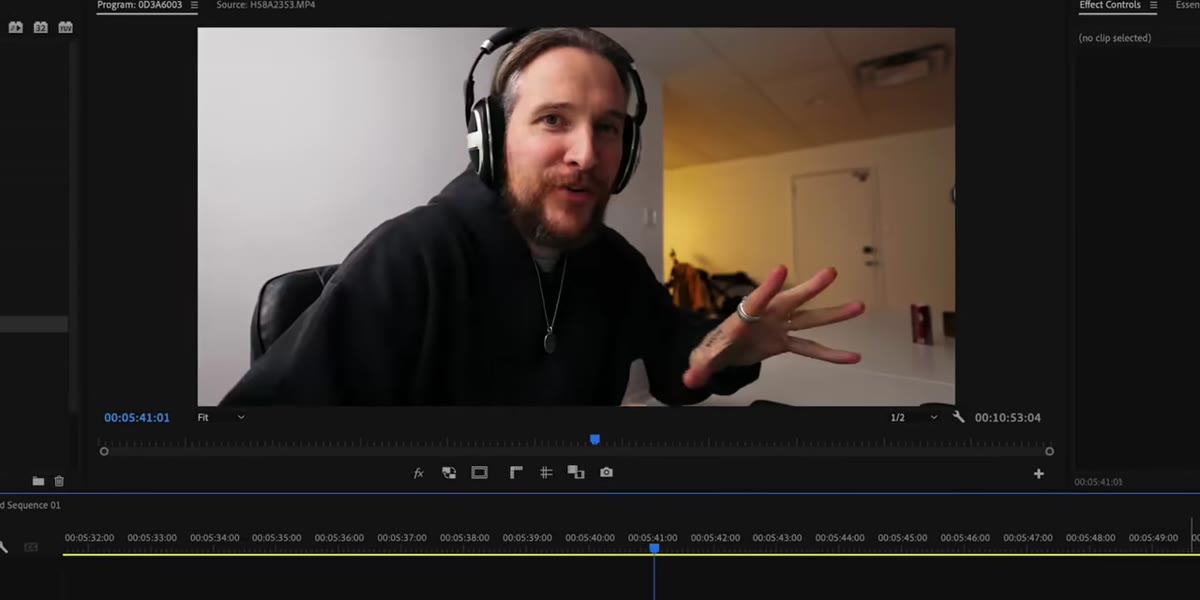The height and width of the screenshot is (600, 1200).
Task: Open the Effect Controls panel menu
Action: tap(1153, 6)
